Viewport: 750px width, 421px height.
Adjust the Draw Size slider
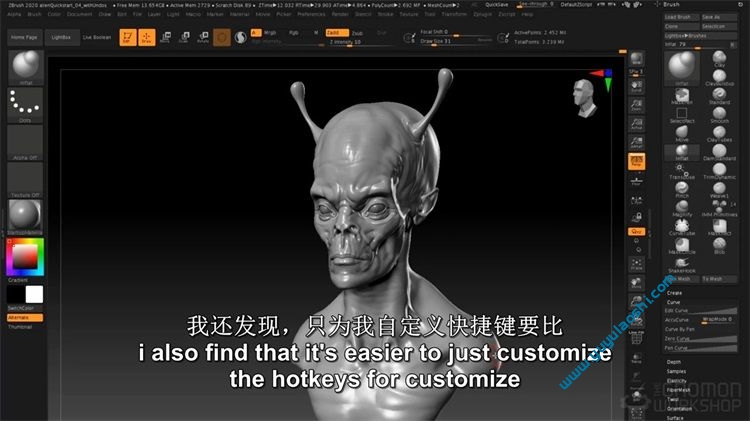click(x=456, y=42)
